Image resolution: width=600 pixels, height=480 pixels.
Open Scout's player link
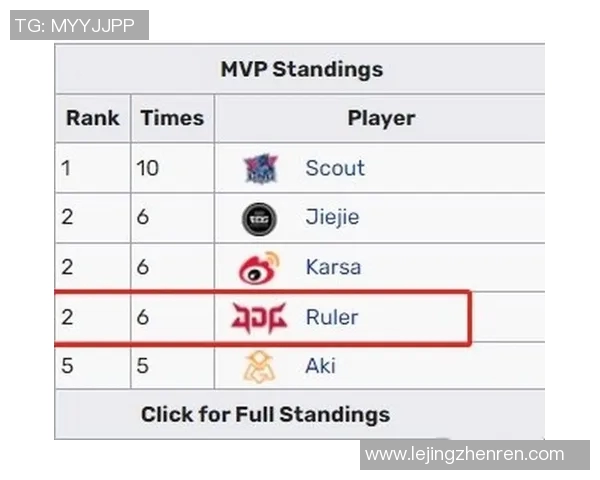335,168
